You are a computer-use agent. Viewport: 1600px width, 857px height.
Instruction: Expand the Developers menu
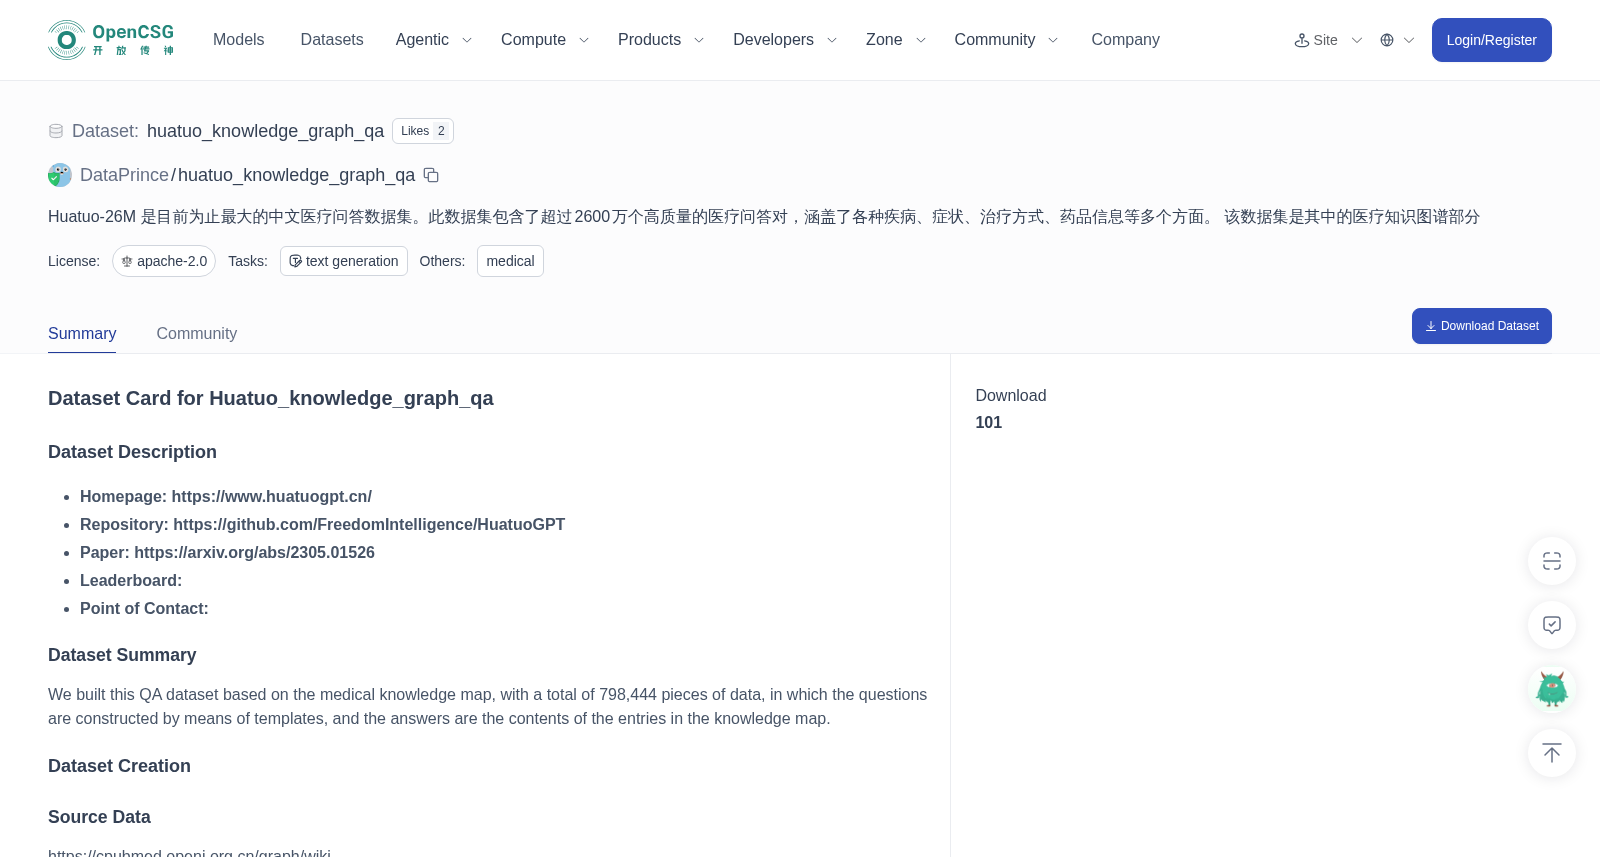(785, 40)
